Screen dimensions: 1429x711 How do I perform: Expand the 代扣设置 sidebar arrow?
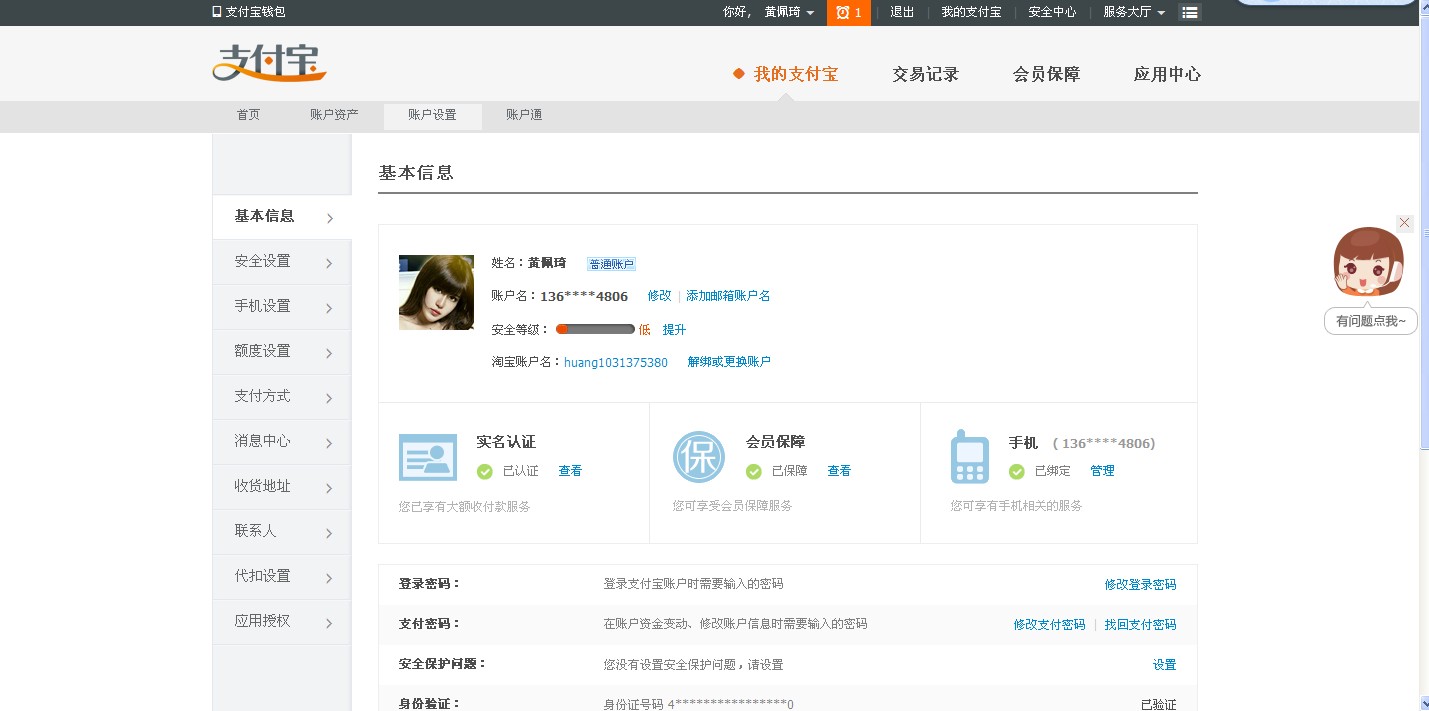pyautogui.click(x=329, y=578)
